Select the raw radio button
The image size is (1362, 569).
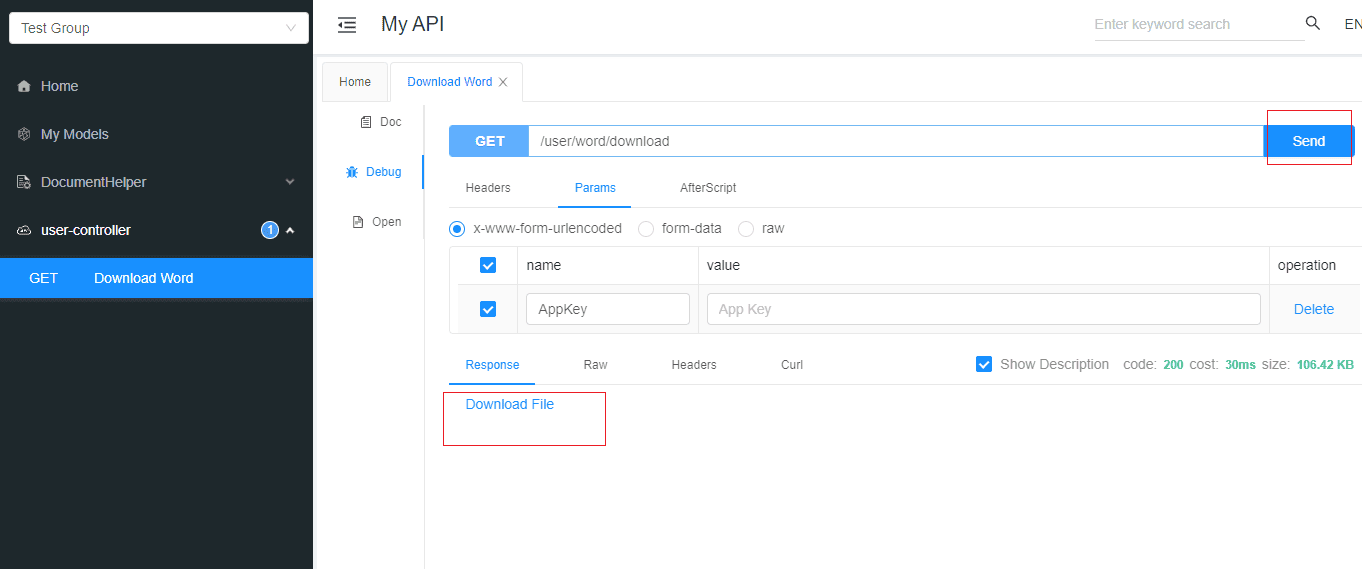pos(746,229)
